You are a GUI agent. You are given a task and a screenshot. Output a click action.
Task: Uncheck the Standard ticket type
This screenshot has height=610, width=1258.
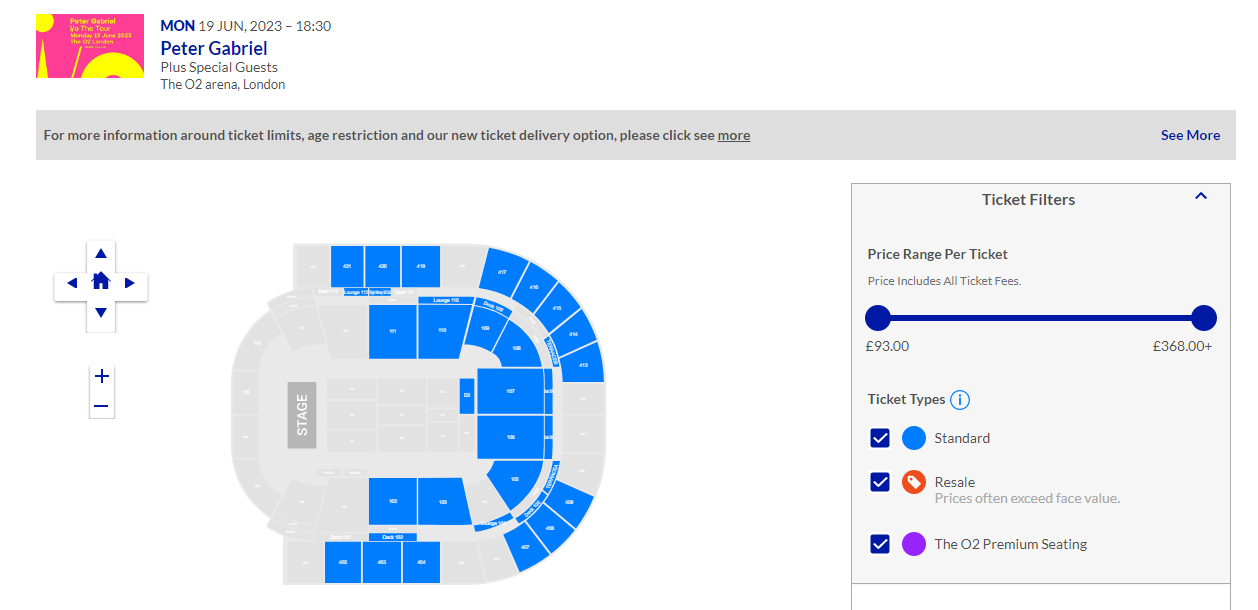[880, 438]
